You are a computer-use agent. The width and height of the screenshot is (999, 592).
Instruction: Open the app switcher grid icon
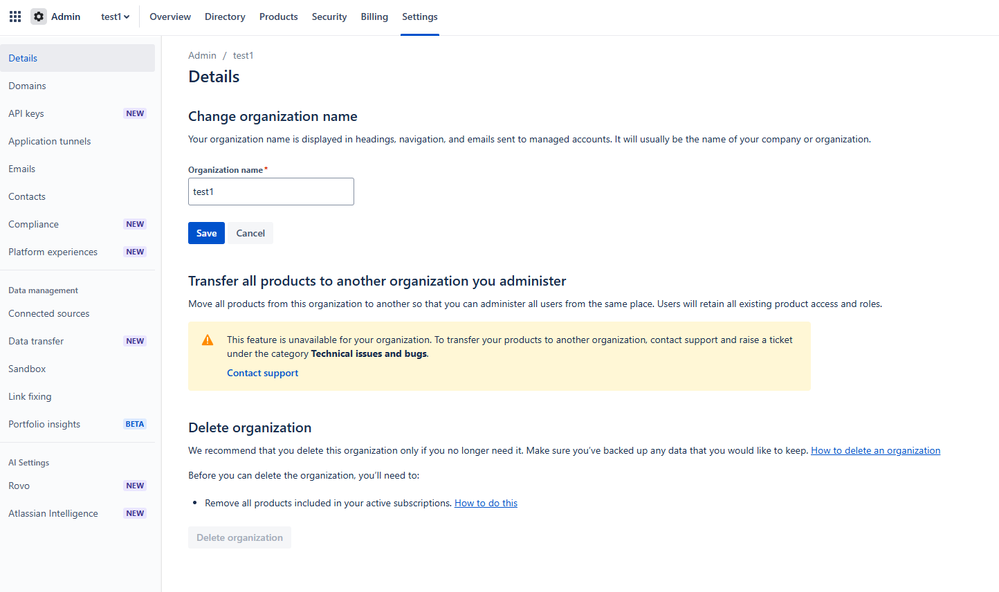pyautogui.click(x=15, y=17)
